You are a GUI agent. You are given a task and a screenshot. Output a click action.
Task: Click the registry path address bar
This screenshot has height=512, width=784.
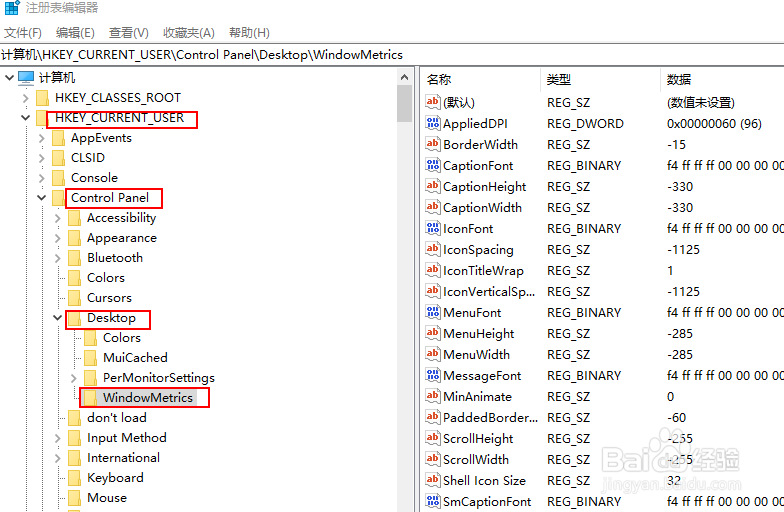[392, 54]
